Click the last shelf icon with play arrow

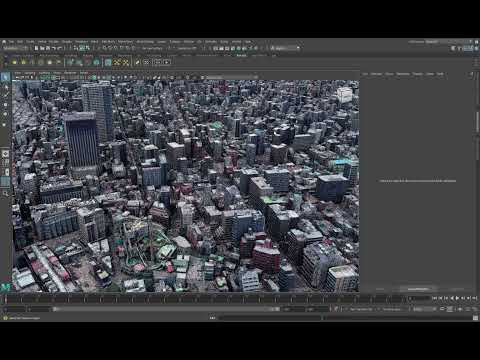coord(167,62)
